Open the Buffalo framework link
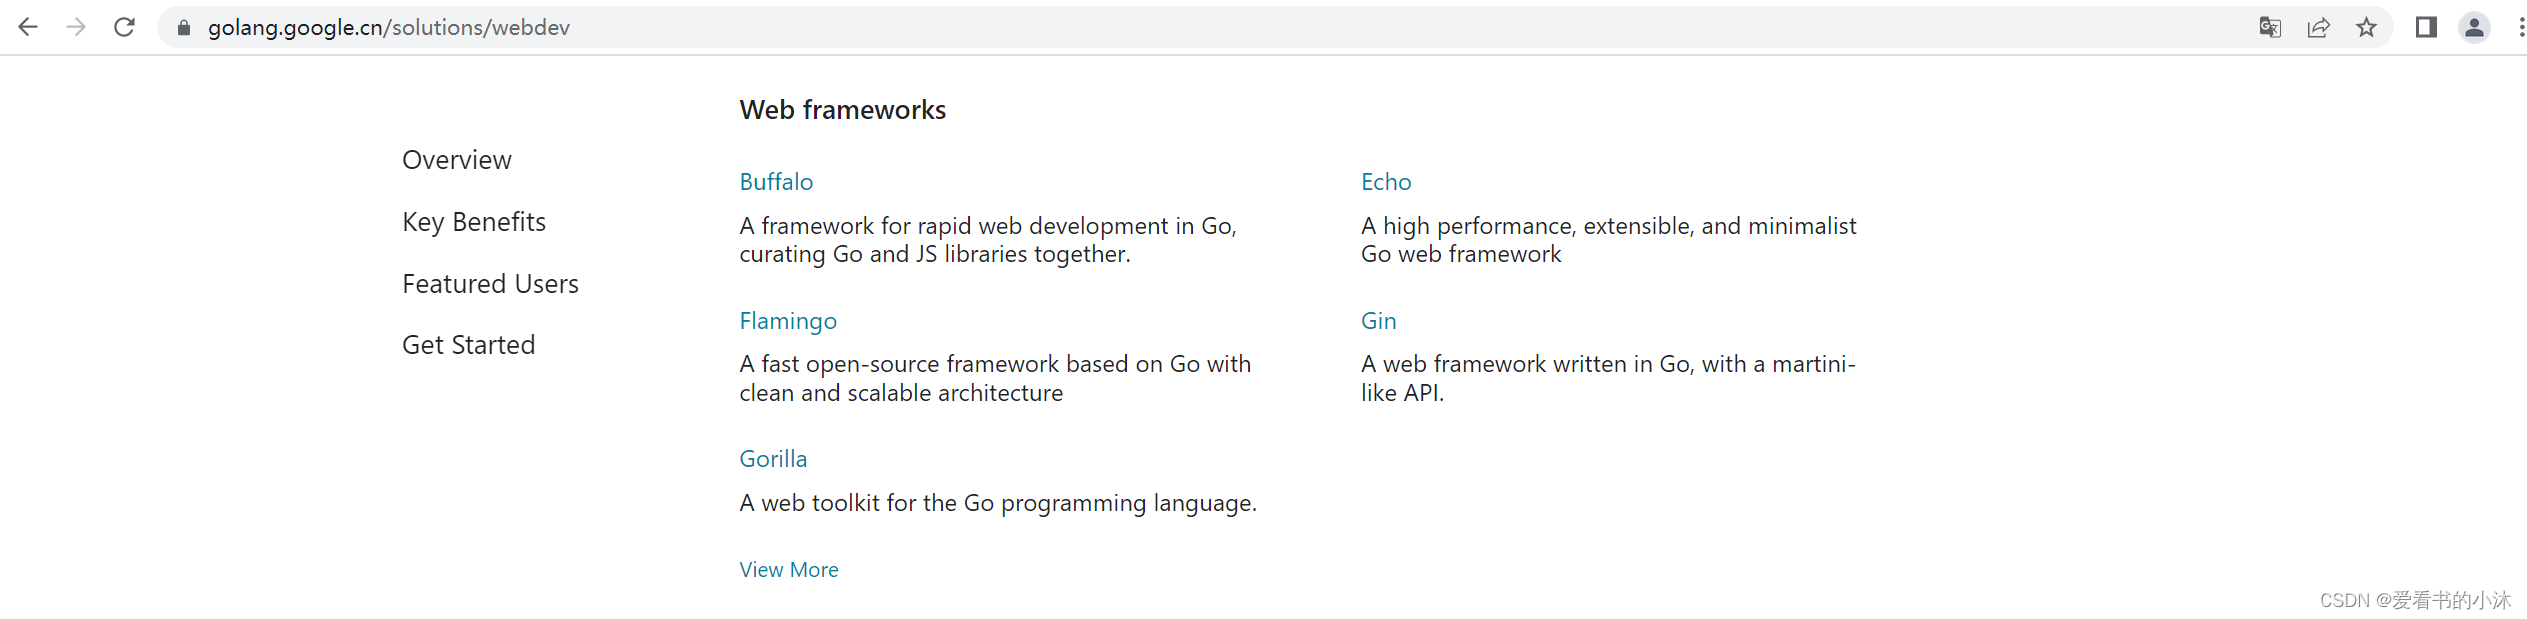The width and height of the screenshot is (2527, 619). click(x=776, y=182)
